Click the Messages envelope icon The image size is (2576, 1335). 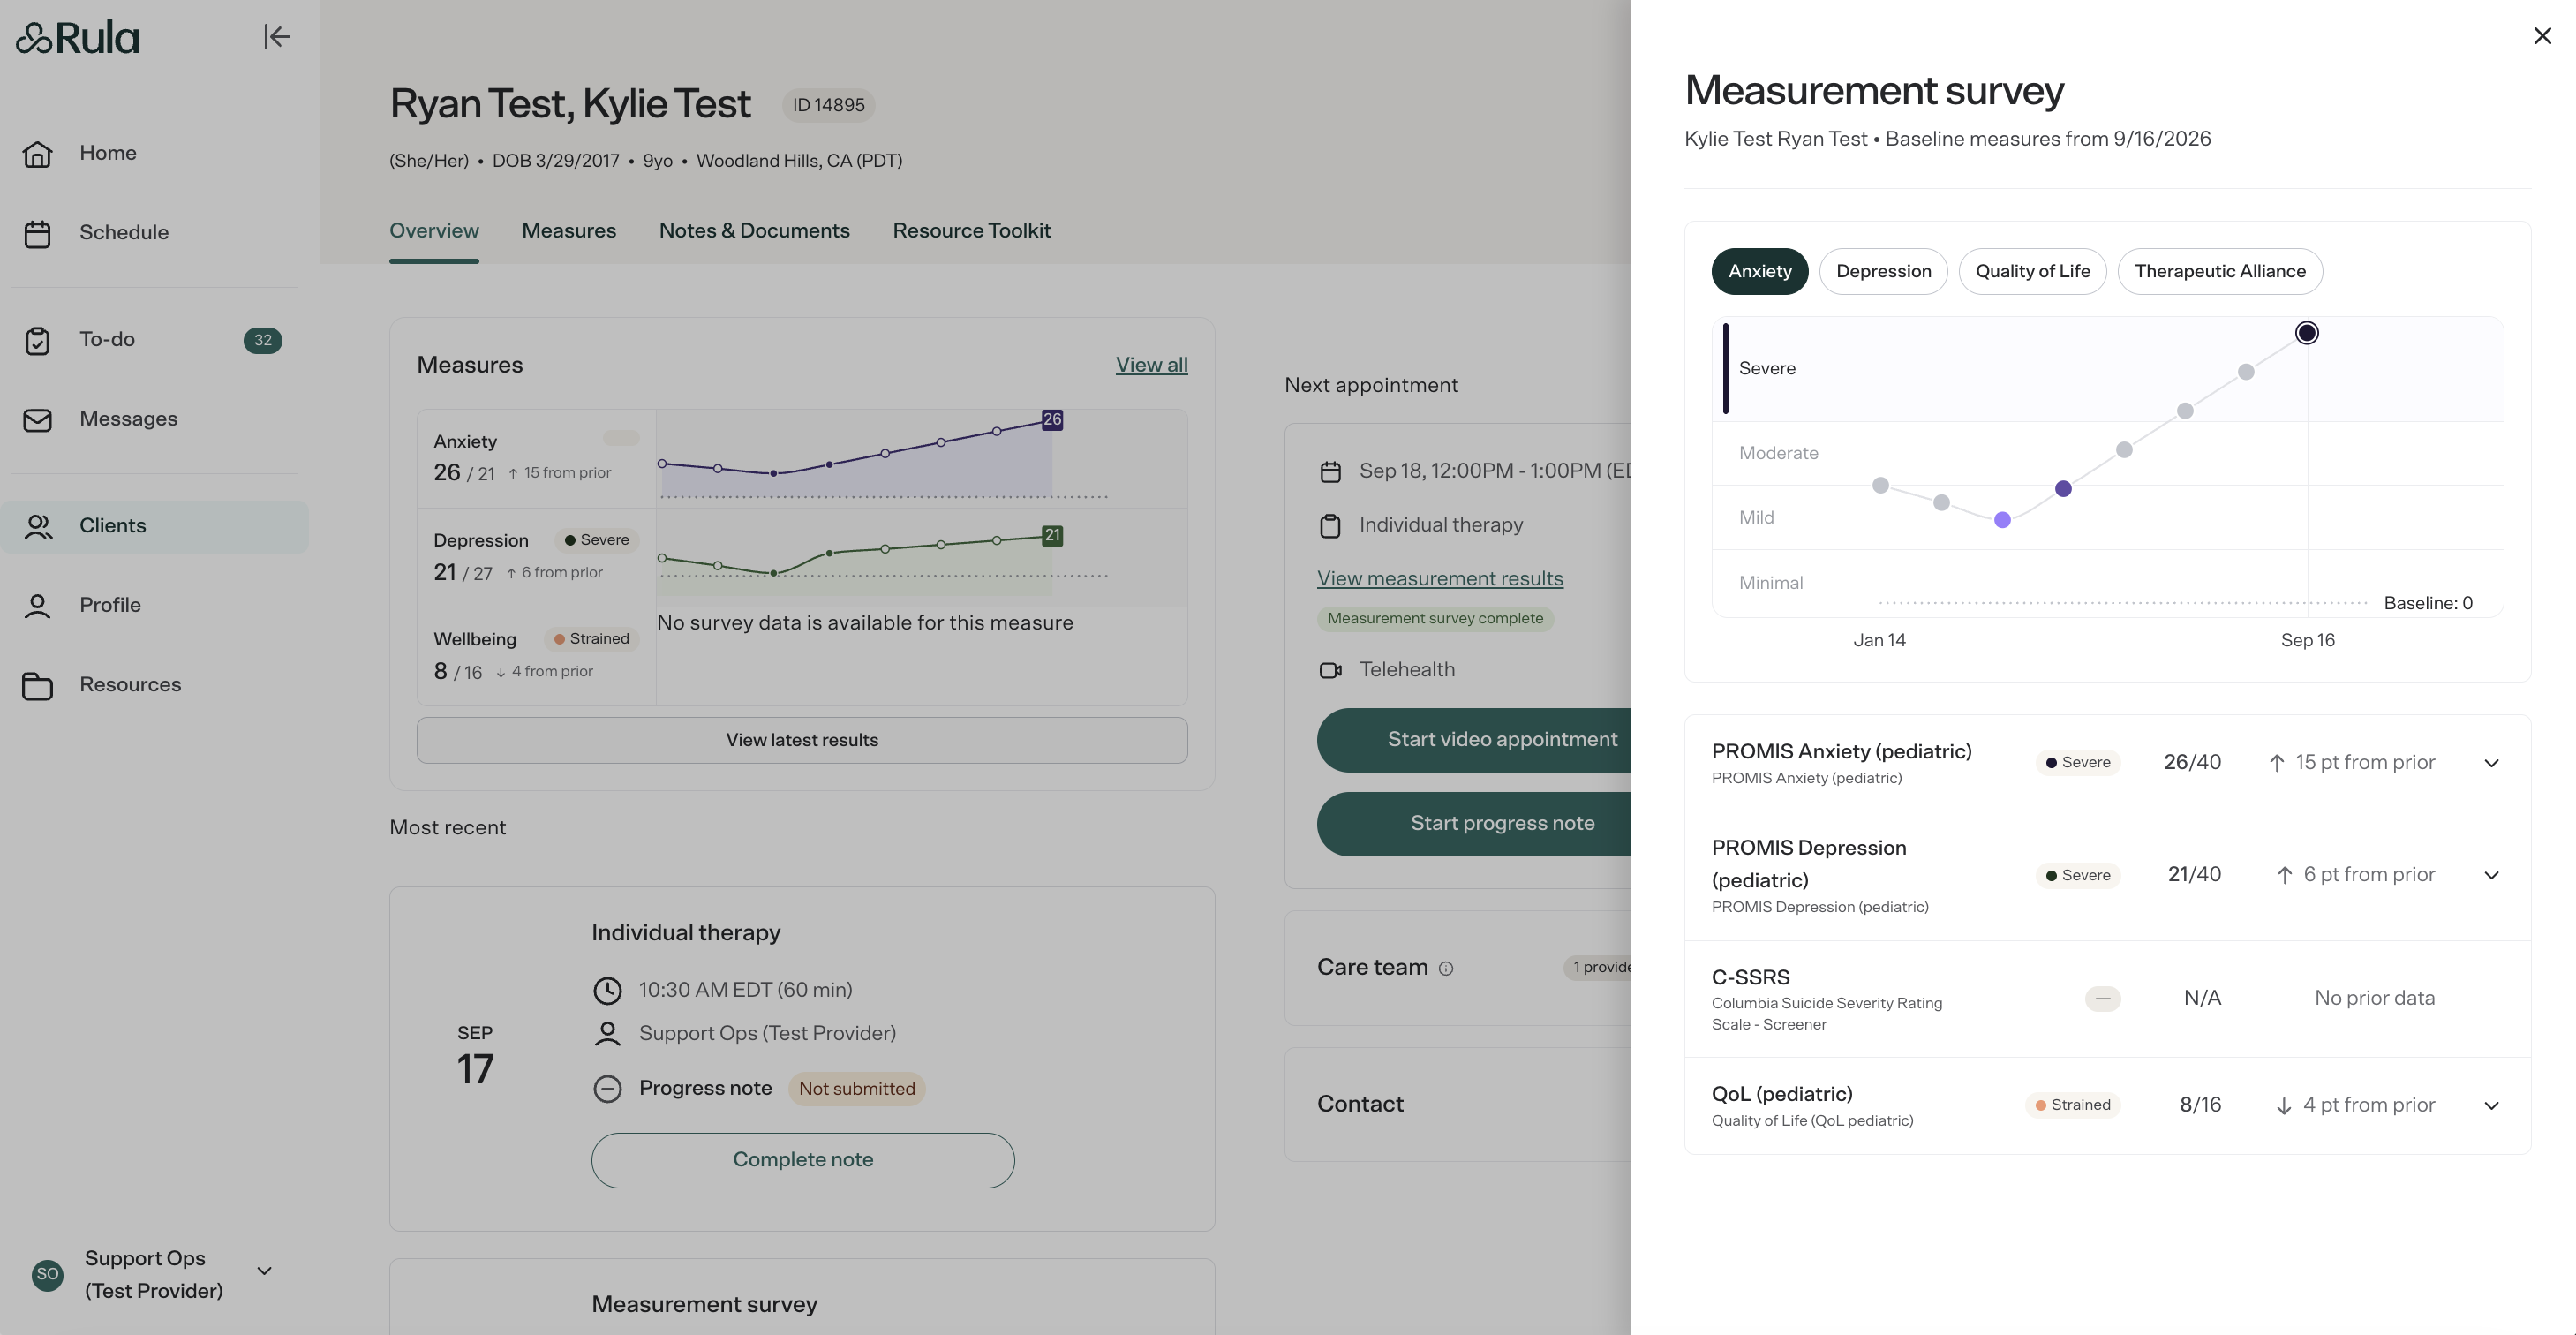tap(37, 420)
